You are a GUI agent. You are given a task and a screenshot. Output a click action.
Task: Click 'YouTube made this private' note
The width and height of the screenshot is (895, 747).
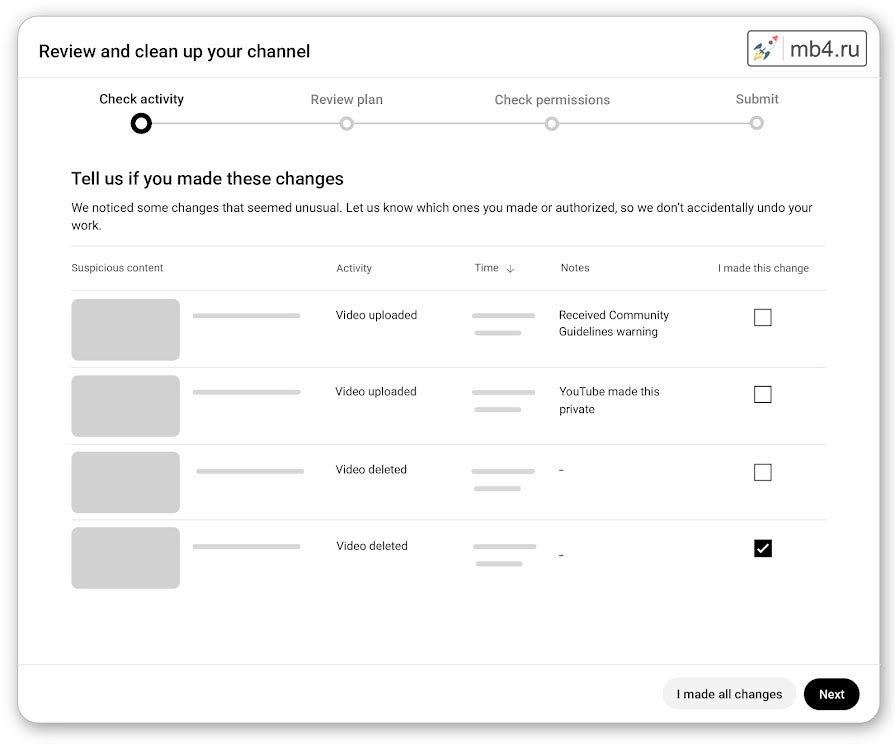click(x=609, y=400)
